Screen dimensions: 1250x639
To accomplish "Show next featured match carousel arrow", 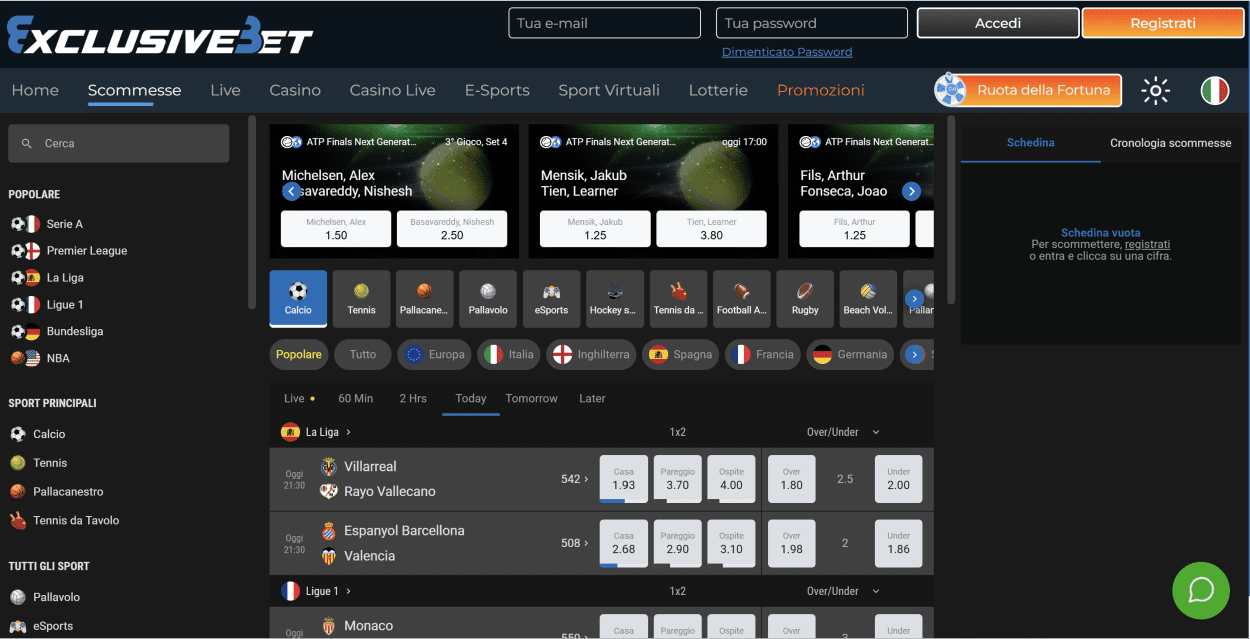I will coord(911,191).
